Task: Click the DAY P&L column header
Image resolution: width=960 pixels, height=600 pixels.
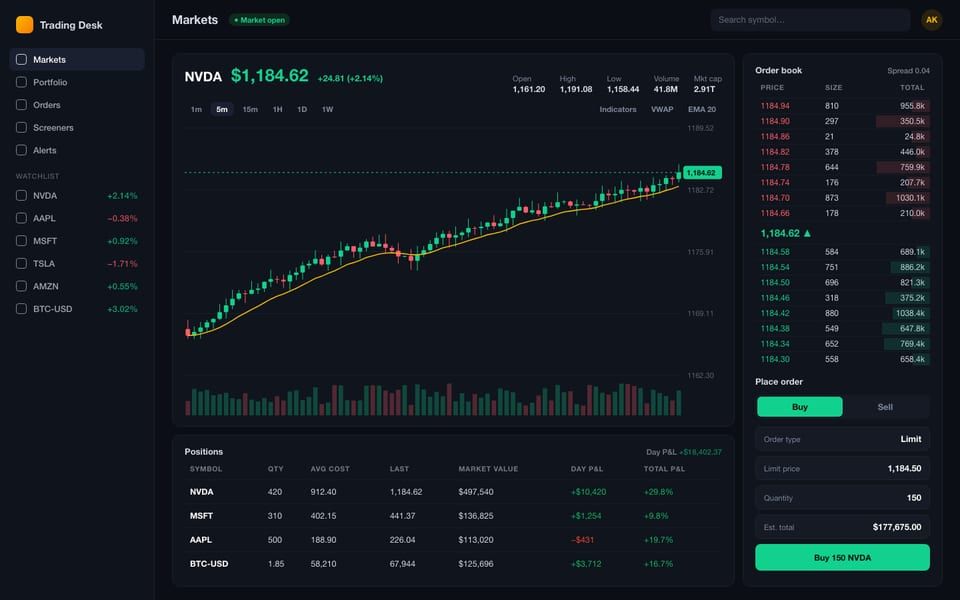Action: pos(587,469)
